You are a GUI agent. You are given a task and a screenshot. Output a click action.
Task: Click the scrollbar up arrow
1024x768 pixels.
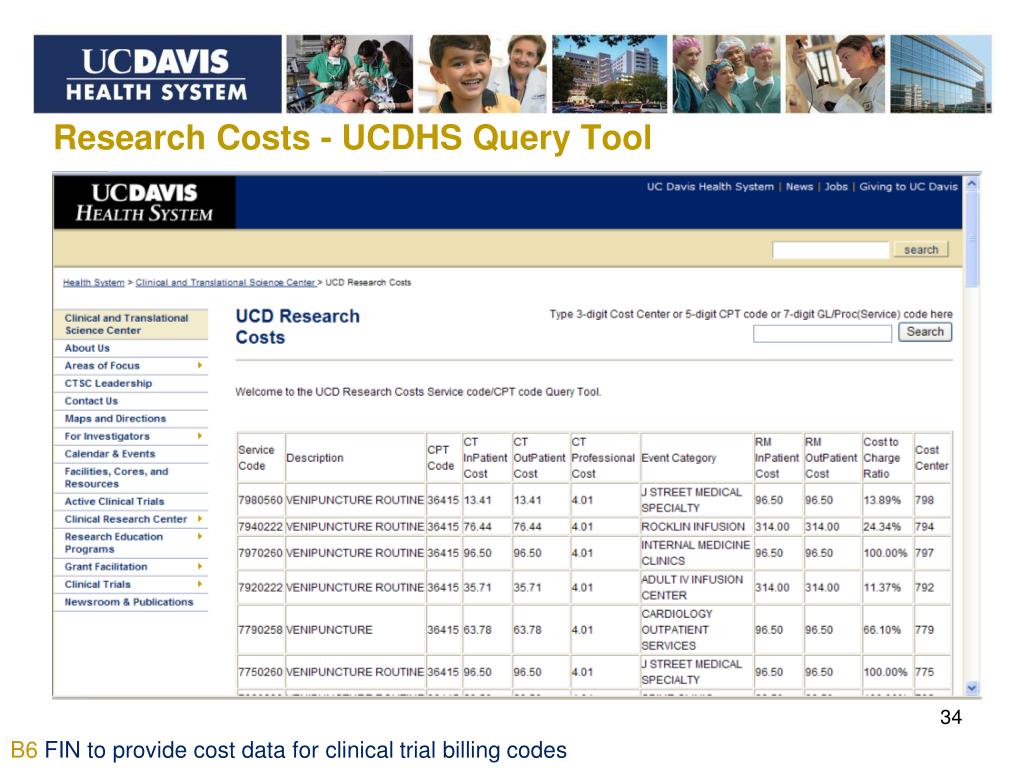pos(972,184)
